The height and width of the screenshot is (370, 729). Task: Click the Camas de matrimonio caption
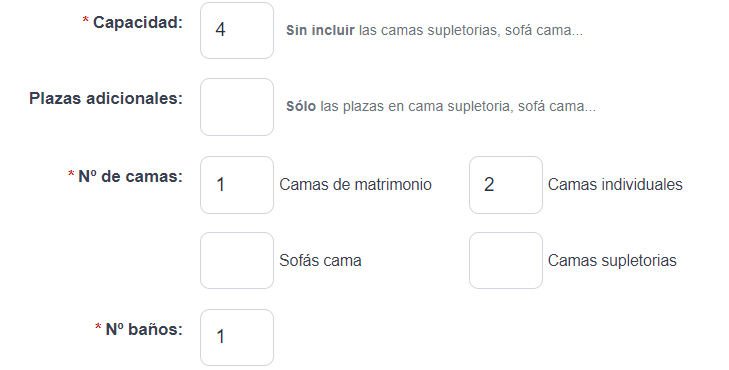point(355,185)
